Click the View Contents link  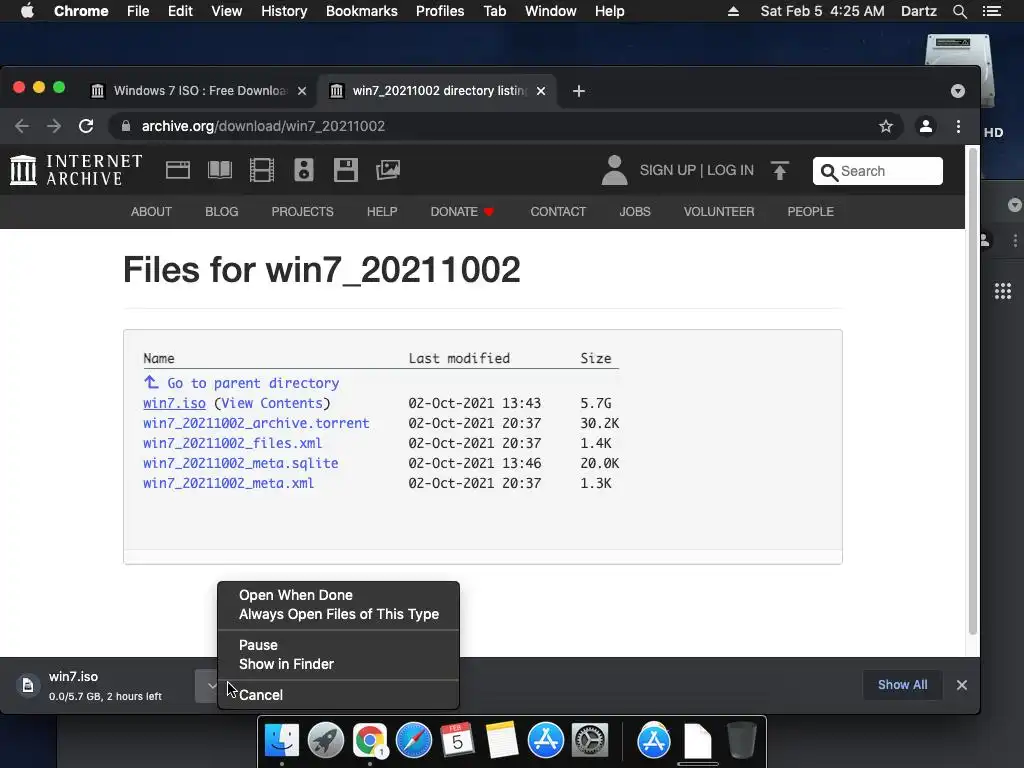pos(272,403)
